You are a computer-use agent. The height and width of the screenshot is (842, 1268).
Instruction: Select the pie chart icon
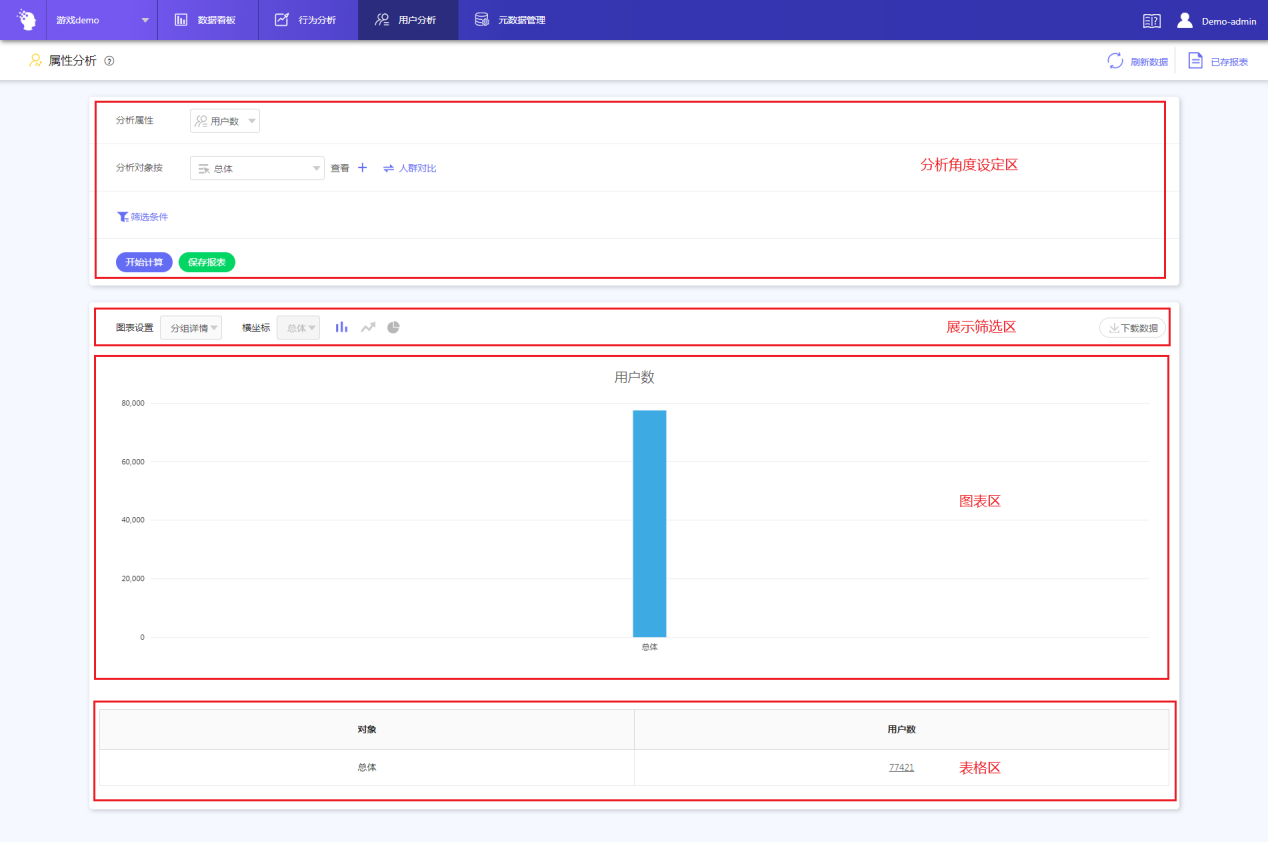coord(394,327)
